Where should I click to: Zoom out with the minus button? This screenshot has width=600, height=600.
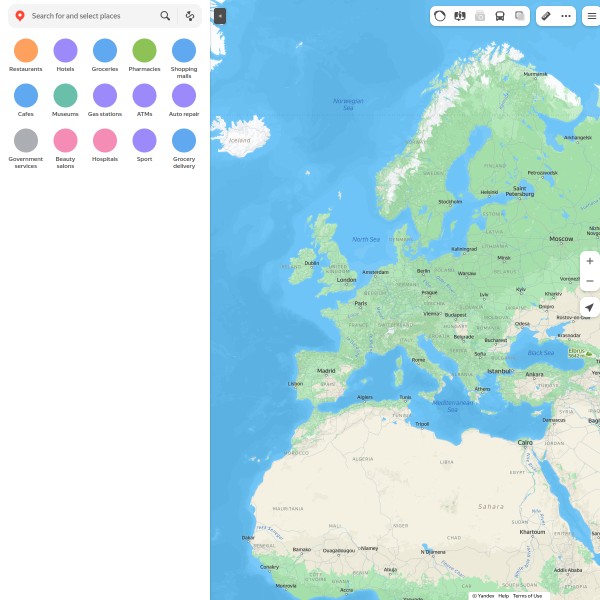point(590,281)
